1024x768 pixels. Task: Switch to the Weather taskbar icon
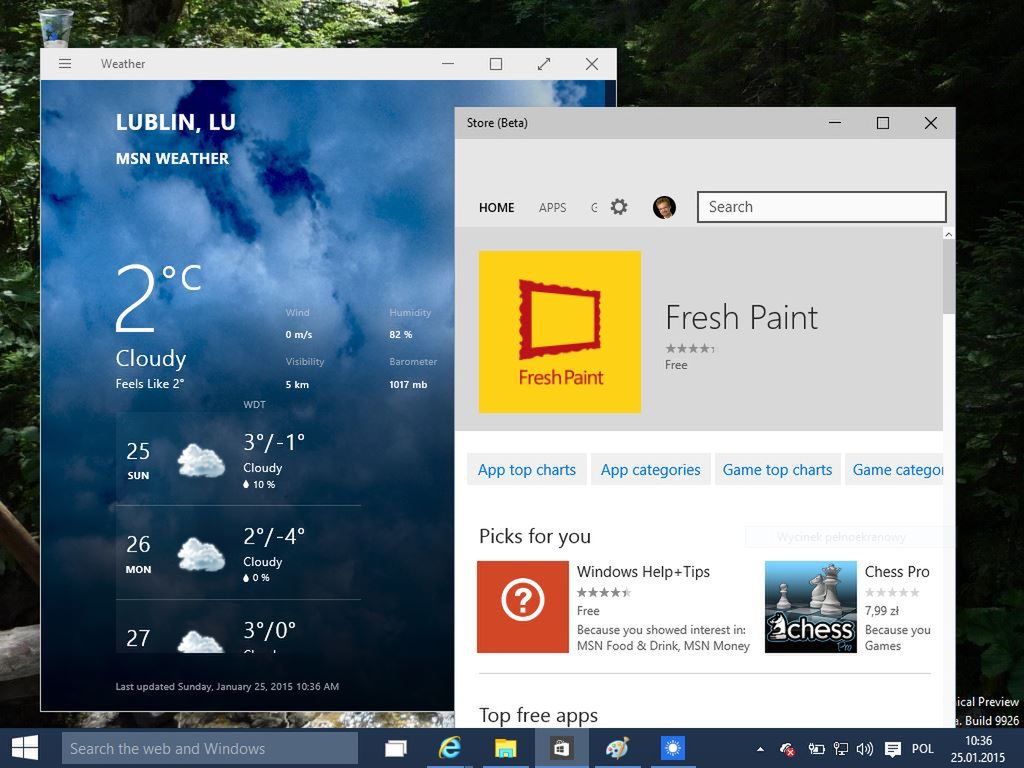[x=673, y=748]
